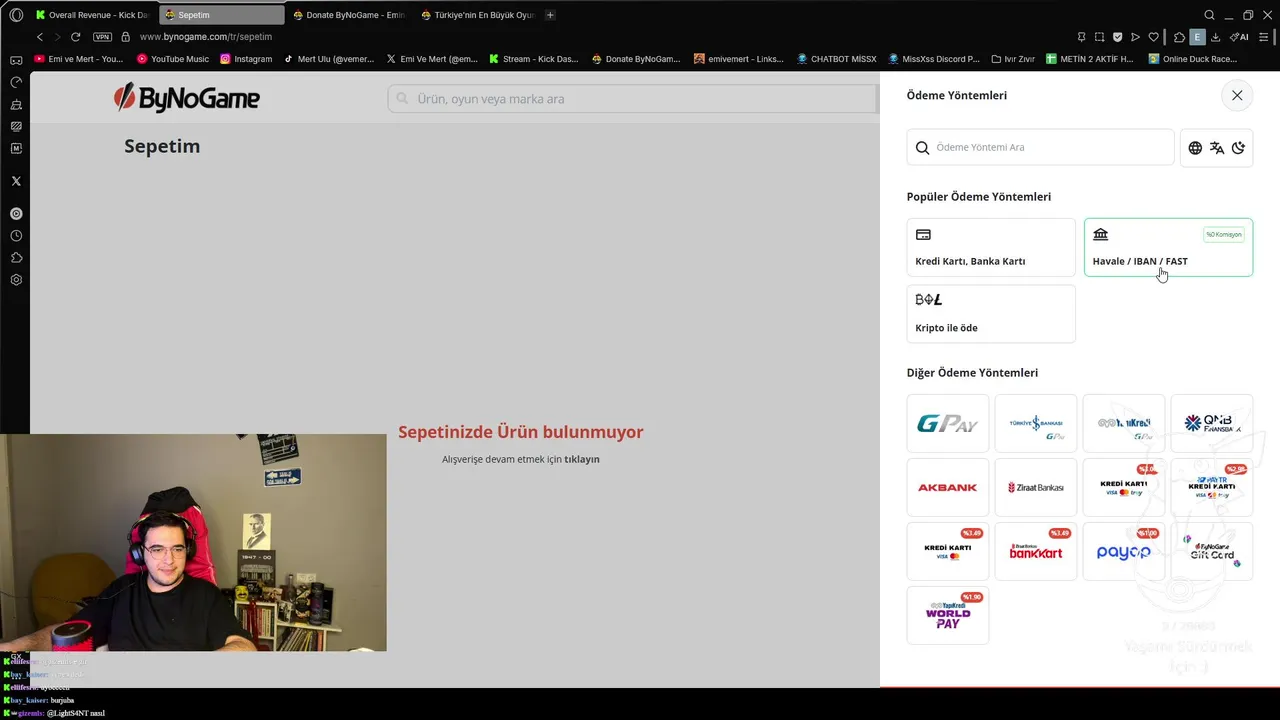1280x720 pixels.
Task: Open the downloads icon
Action: (1215, 37)
